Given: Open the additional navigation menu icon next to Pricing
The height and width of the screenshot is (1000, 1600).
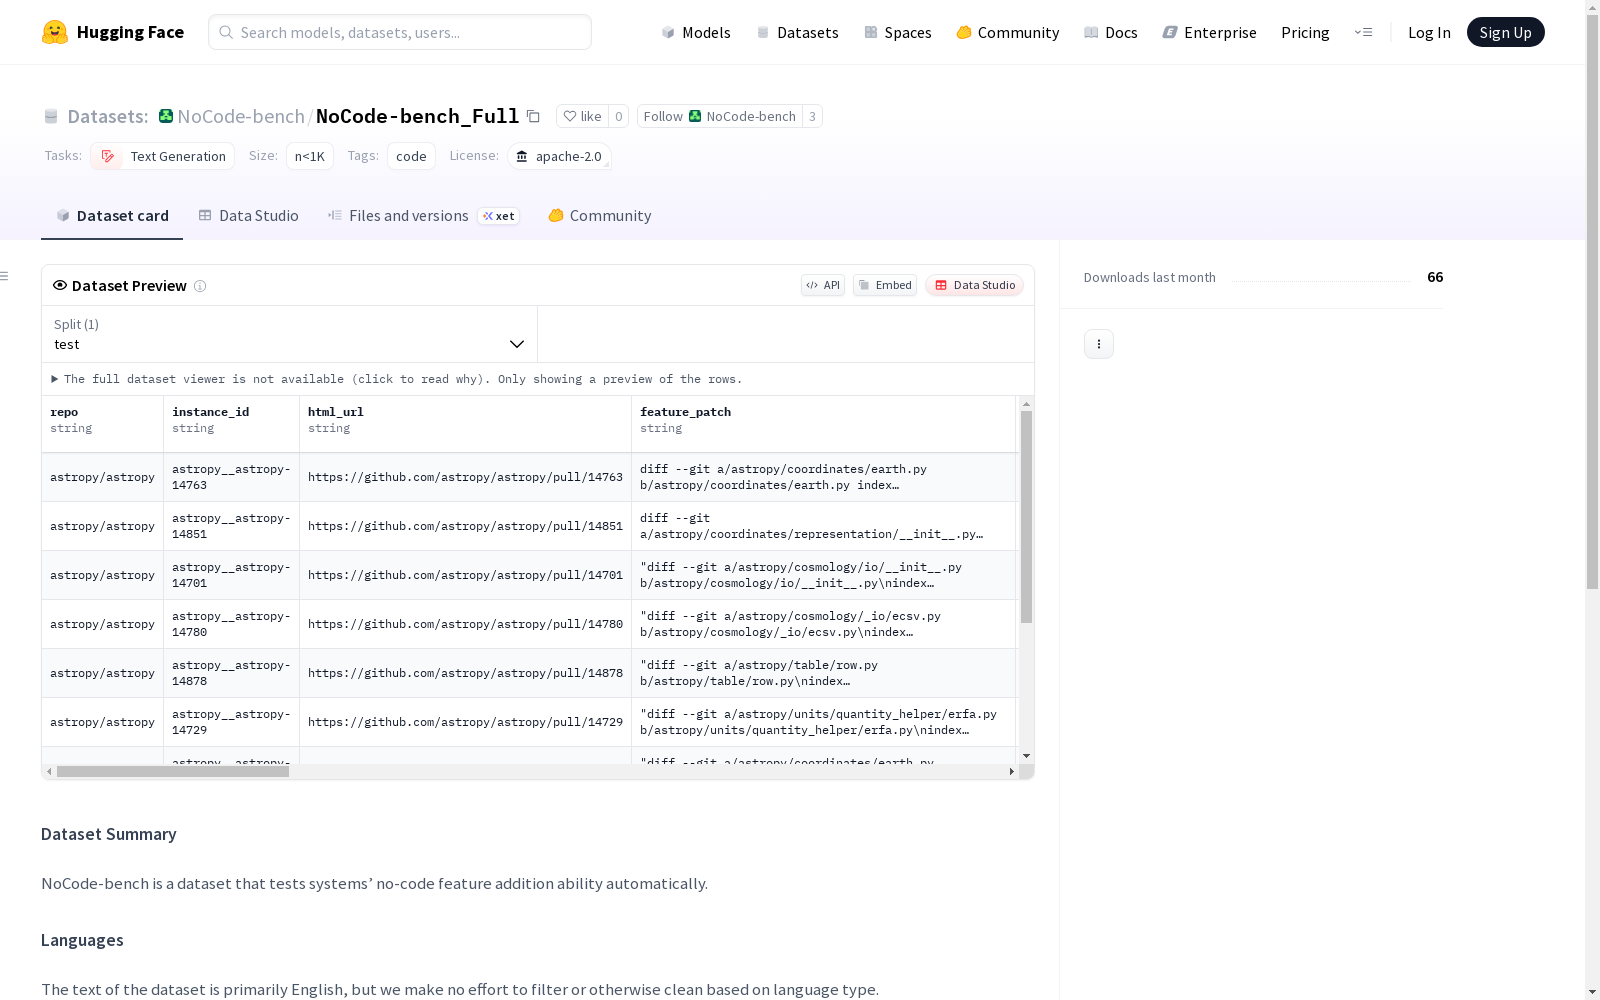Looking at the screenshot, I should [x=1363, y=32].
